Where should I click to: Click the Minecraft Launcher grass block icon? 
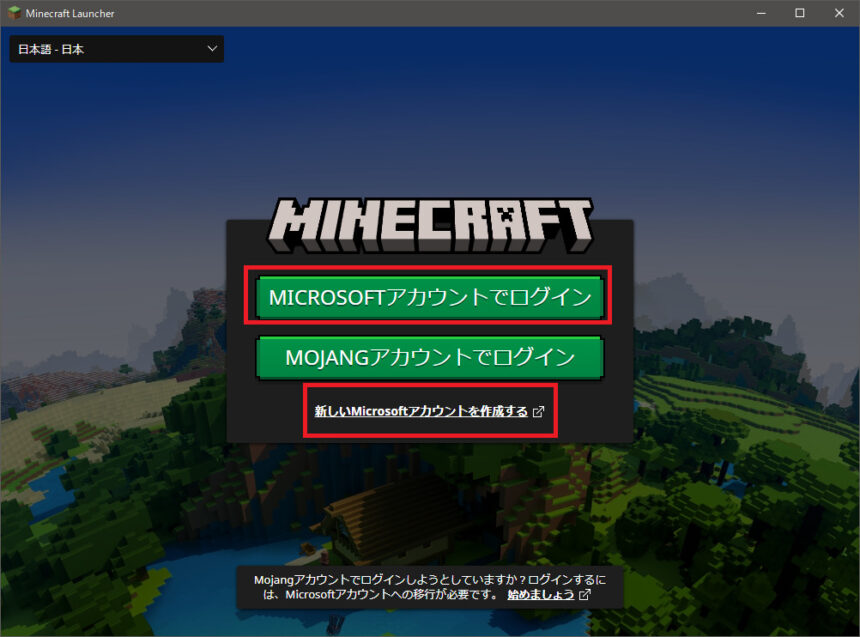14,13
